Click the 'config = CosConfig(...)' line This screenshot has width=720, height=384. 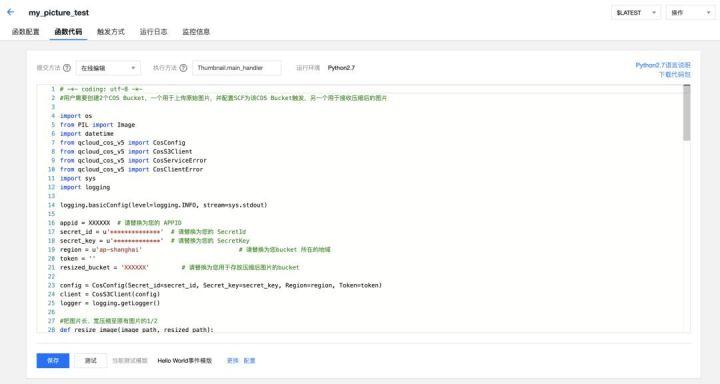[x=221, y=285]
